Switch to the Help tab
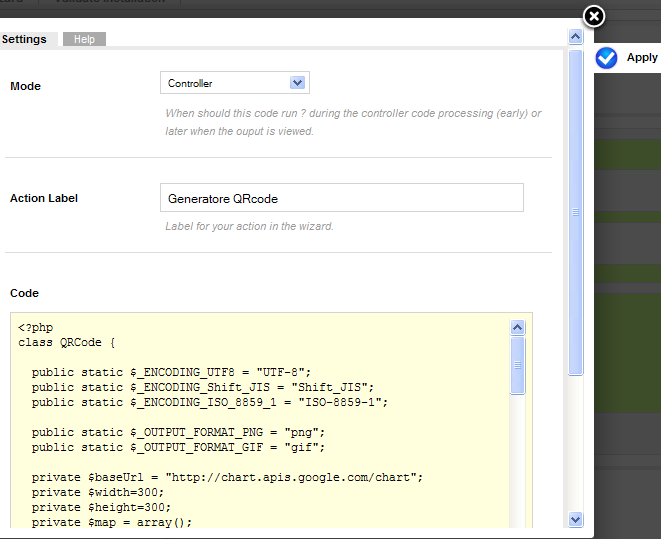 point(84,39)
